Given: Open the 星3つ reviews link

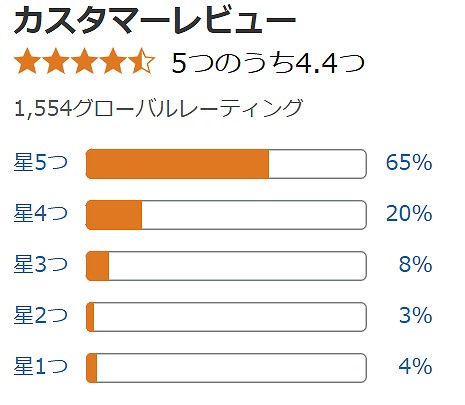Looking at the screenshot, I should pyautogui.click(x=41, y=265).
